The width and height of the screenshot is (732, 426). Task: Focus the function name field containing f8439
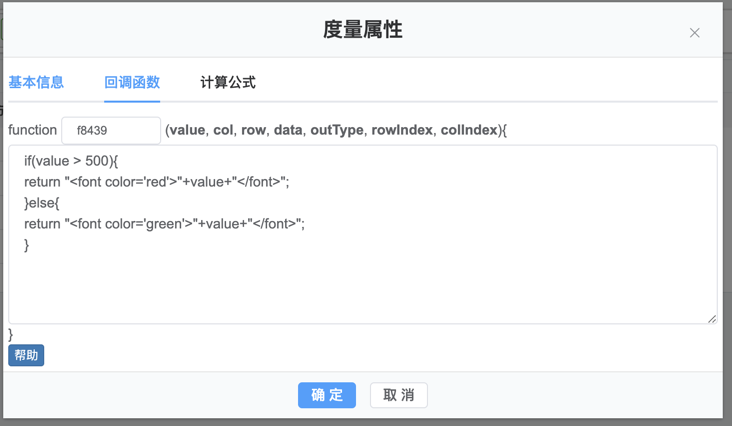pyautogui.click(x=111, y=130)
